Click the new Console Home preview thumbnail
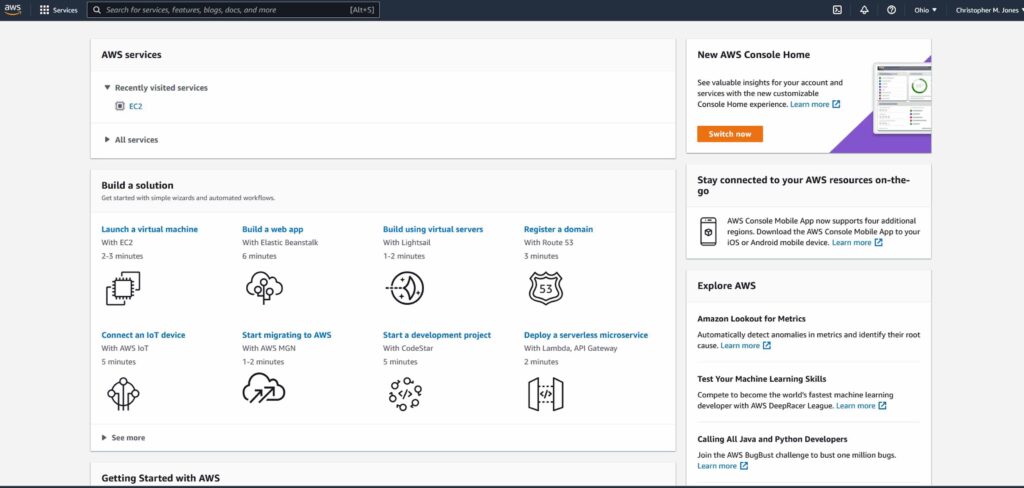Image resolution: width=1024 pixels, height=488 pixels. pyautogui.click(x=903, y=98)
